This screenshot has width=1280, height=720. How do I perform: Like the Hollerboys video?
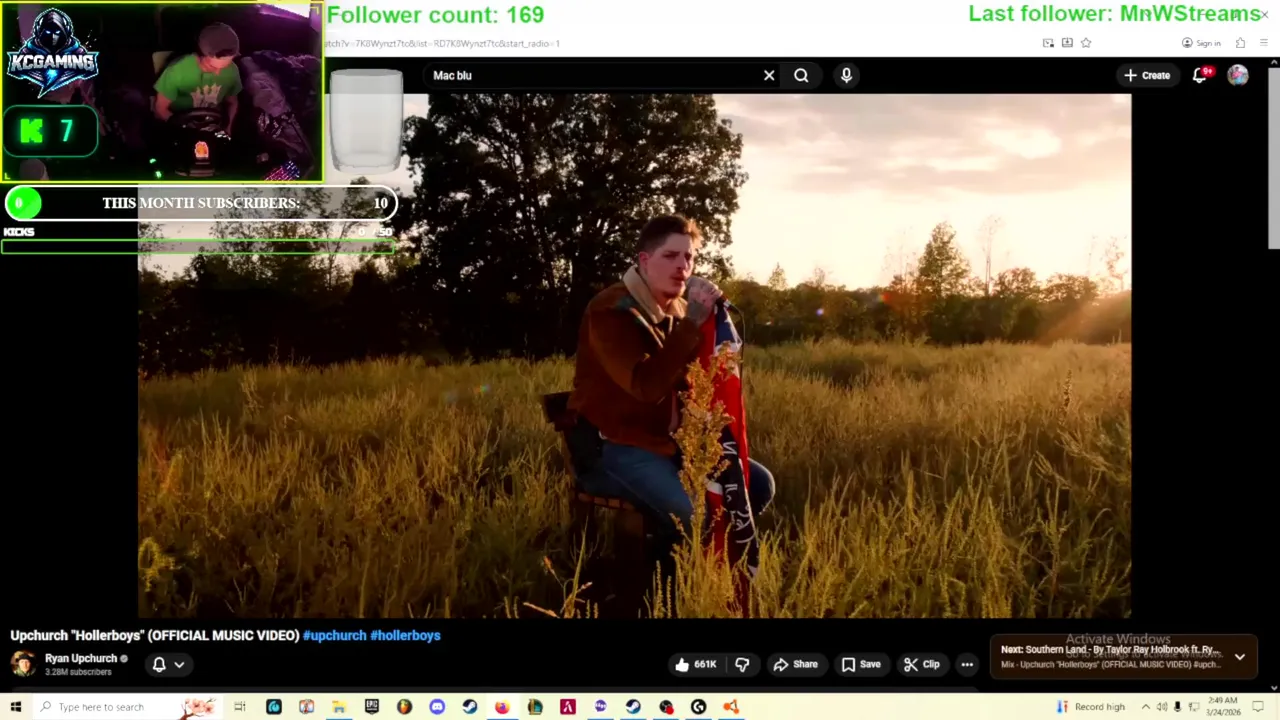click(x=696, y=664)
